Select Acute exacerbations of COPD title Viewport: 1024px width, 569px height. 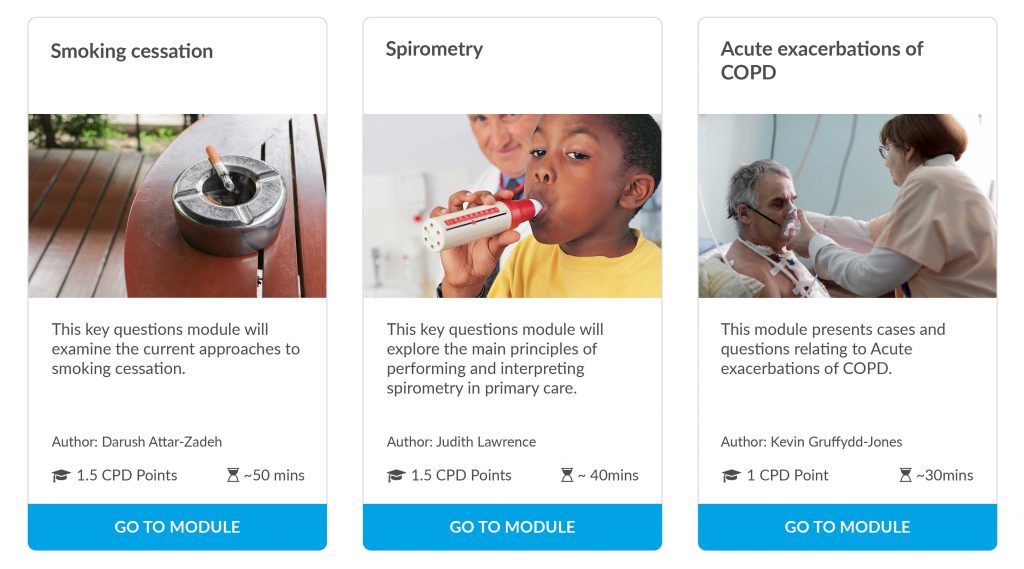(x=822, y=60)
